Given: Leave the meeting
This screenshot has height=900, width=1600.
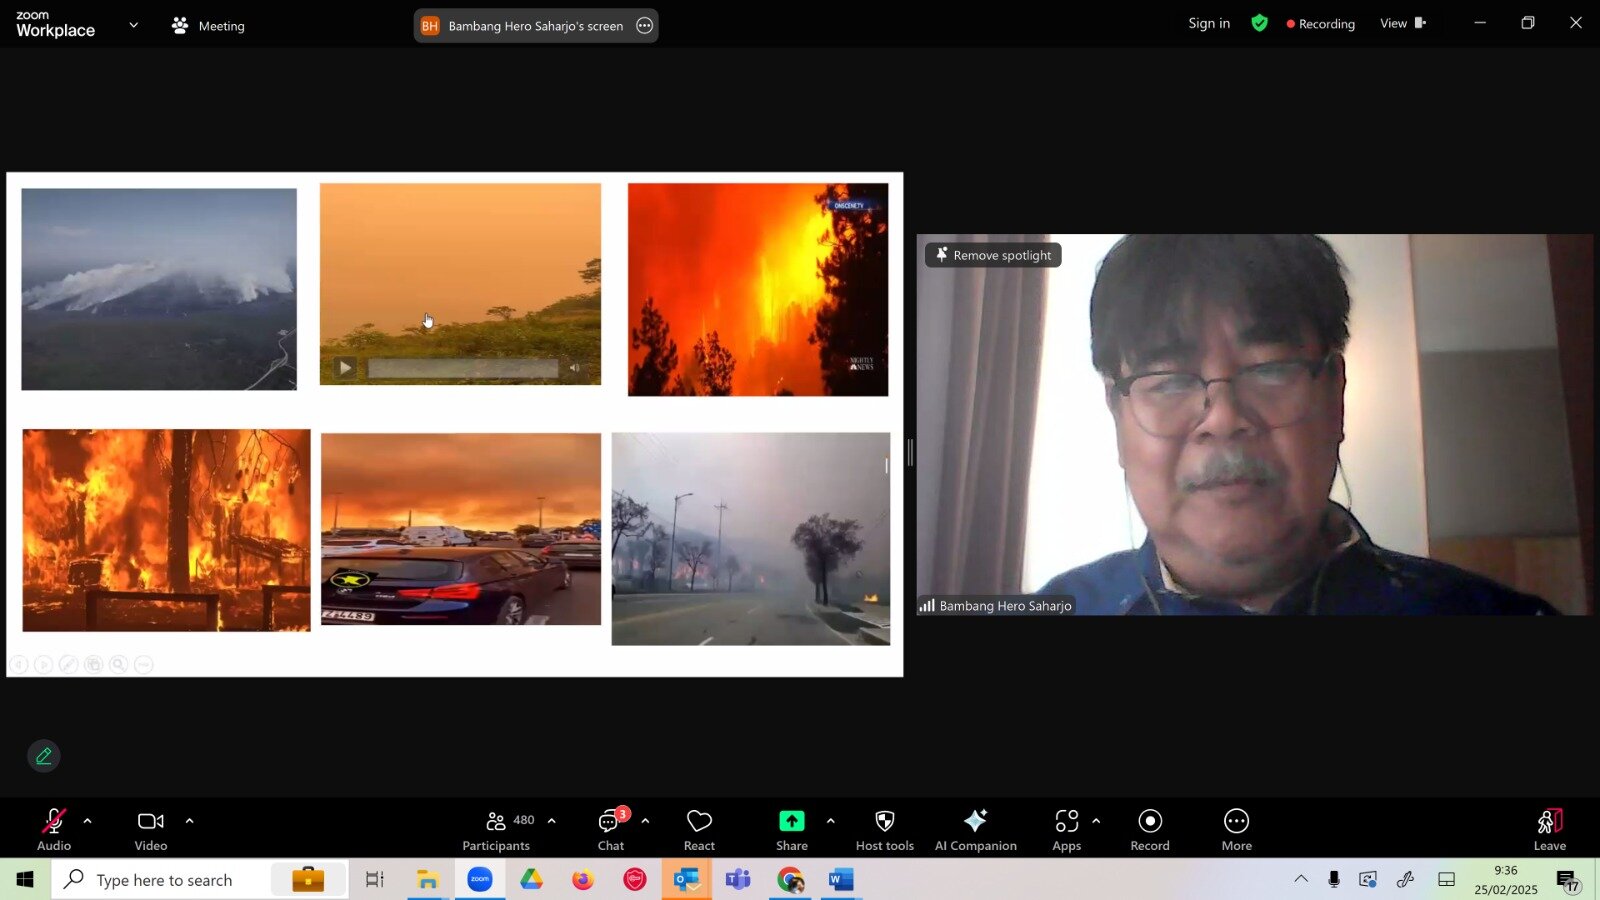Looking at the screenshot, I should pyautogui.click(x=1549, y=830).
